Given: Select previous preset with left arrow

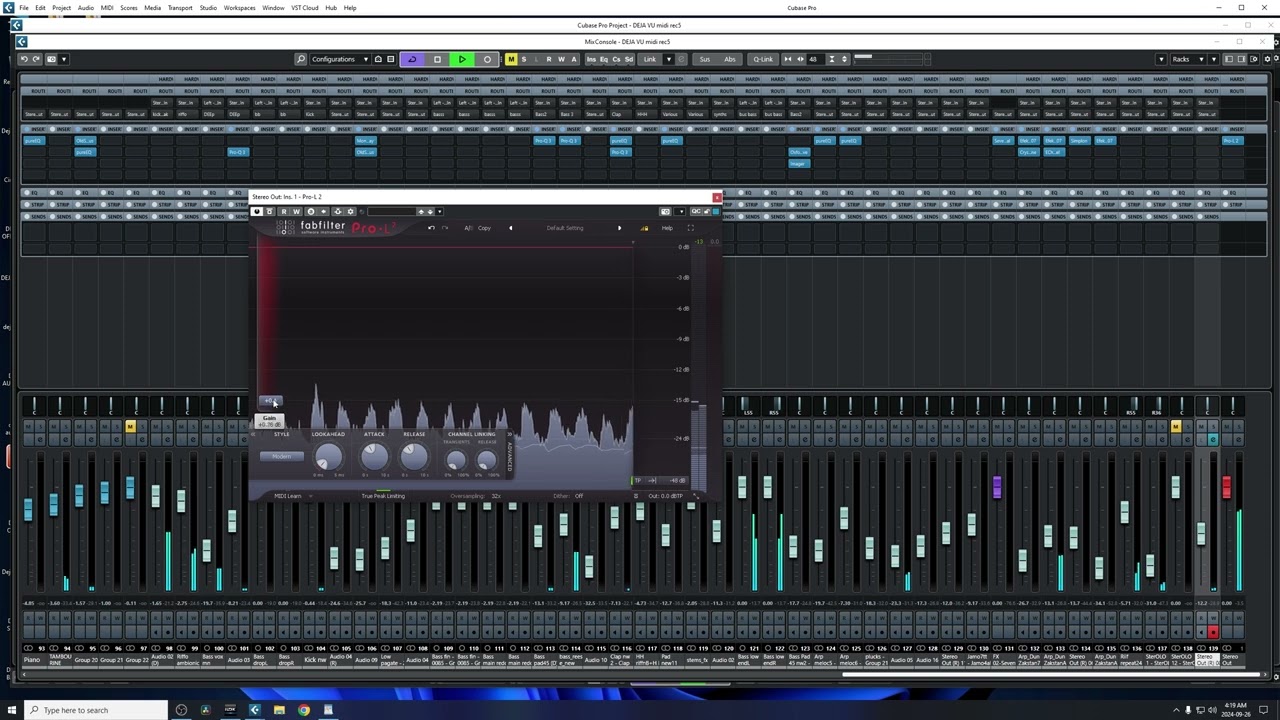Looking at the screenshot, I should [x=511, y=228].
